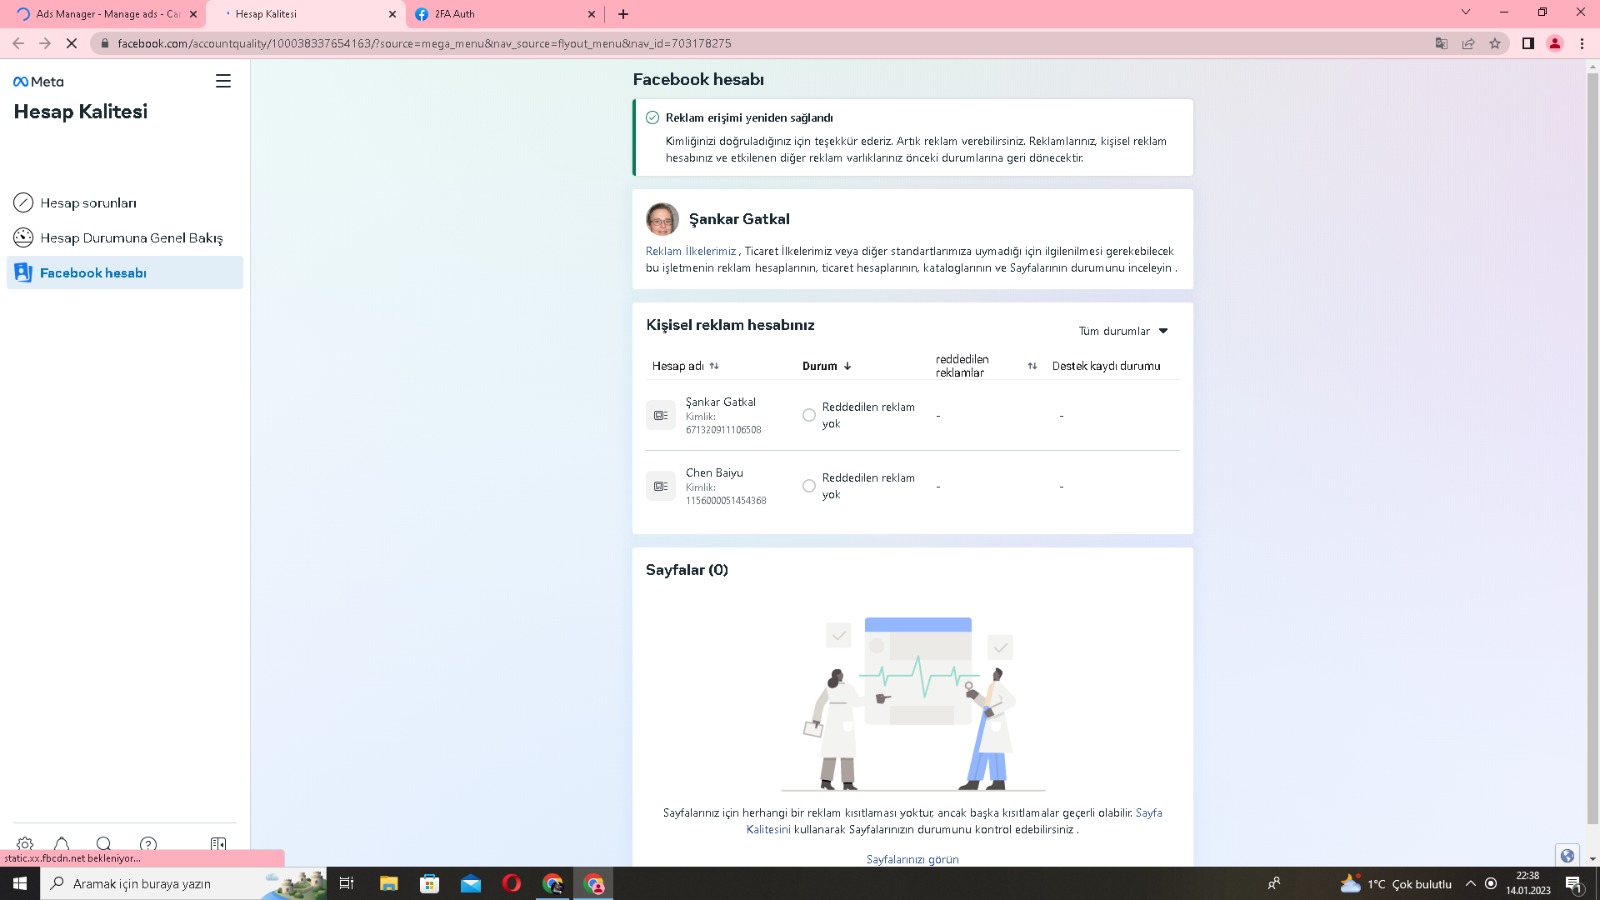Open the Tüm durumlar filter dropdown
1600x900 pixels.
(1123, 331)
